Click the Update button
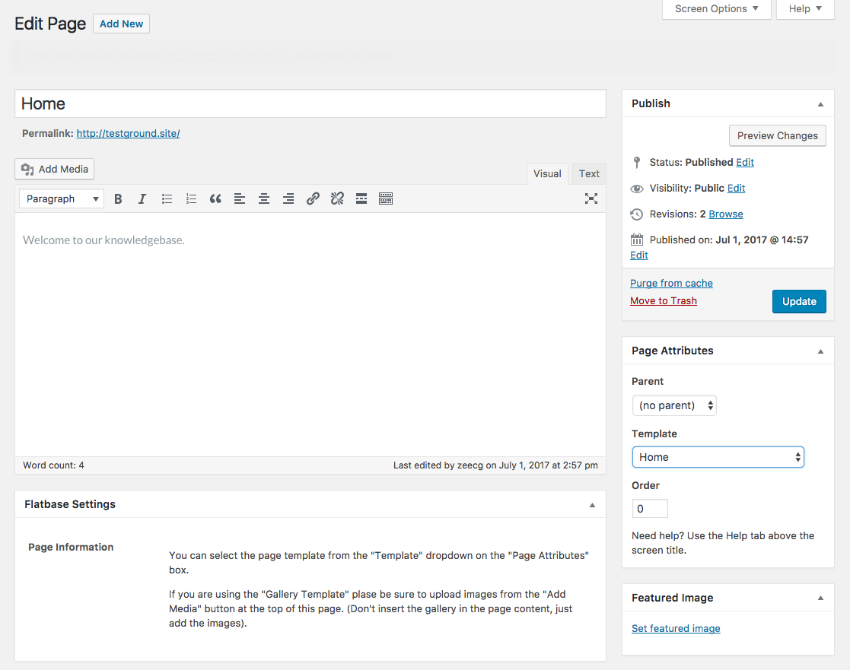 (799, 301)
